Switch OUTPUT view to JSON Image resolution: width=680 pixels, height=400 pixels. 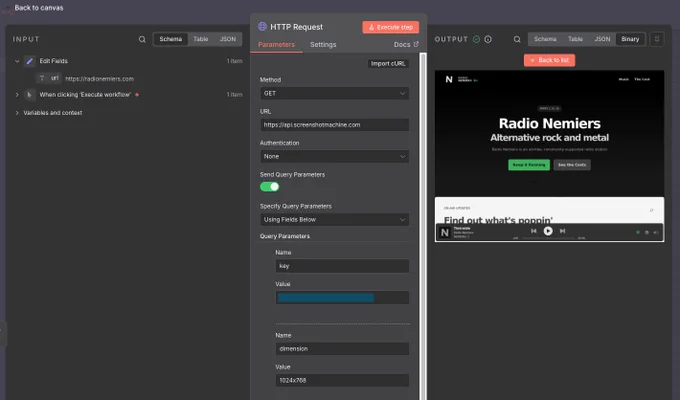(602, 39)
